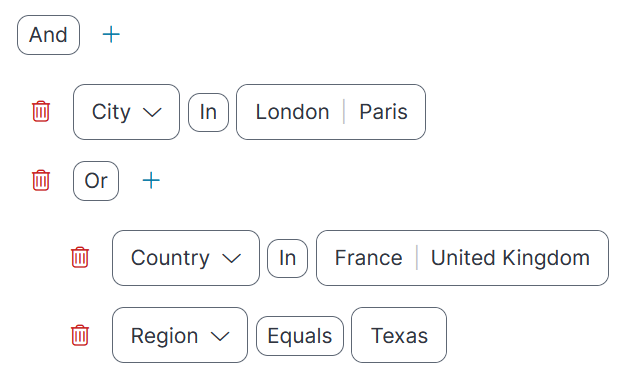
Task: Add a condition to the And group
Action: tap(111, 35)
